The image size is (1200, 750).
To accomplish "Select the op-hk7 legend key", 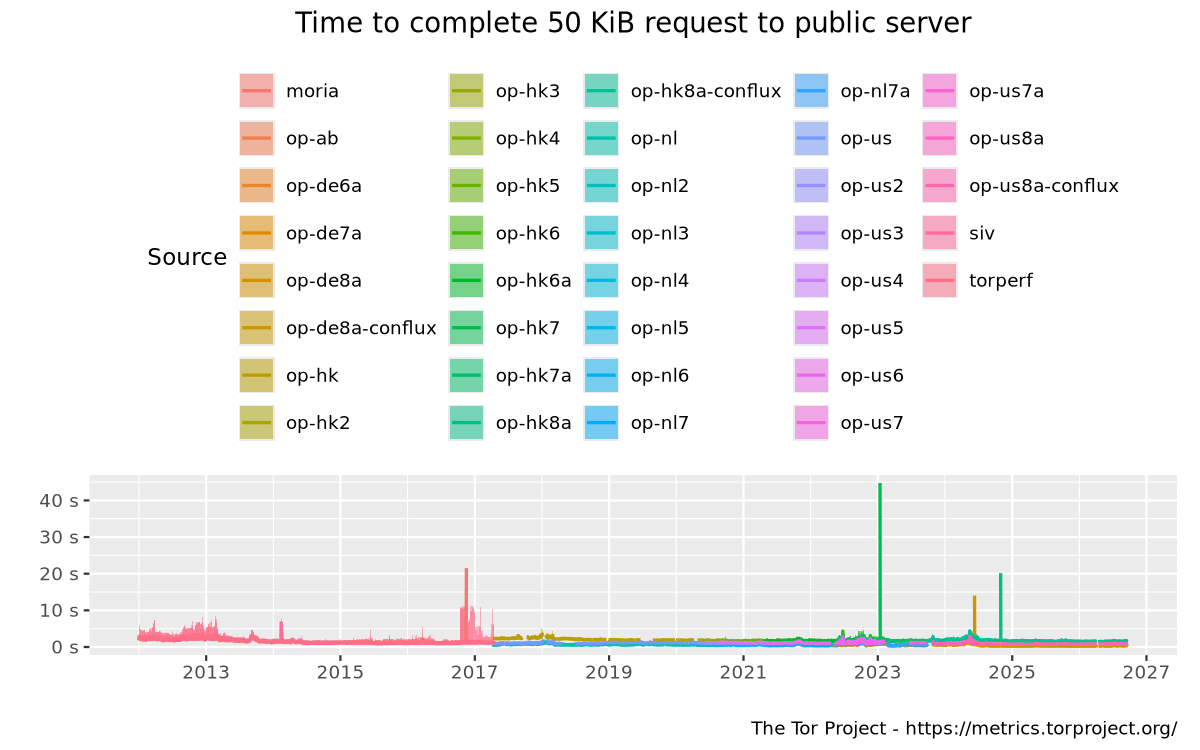I will click(466, 328).
